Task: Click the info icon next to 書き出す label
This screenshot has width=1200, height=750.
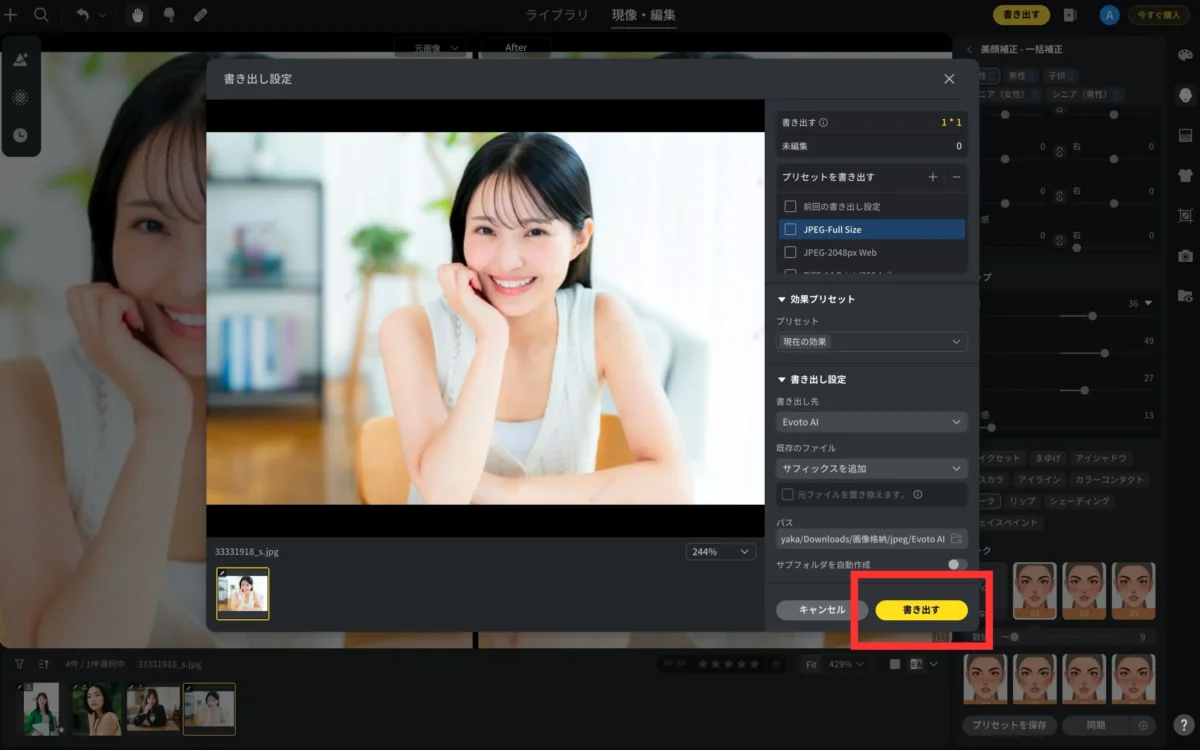Action: (x=824, y=123)
